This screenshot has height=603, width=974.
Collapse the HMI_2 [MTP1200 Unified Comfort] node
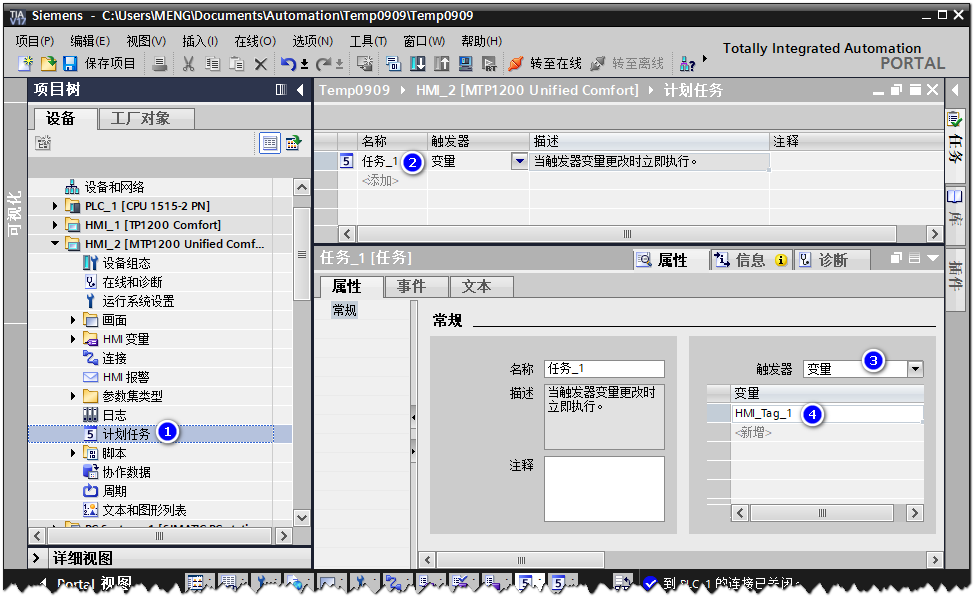[x=55, y=243]
